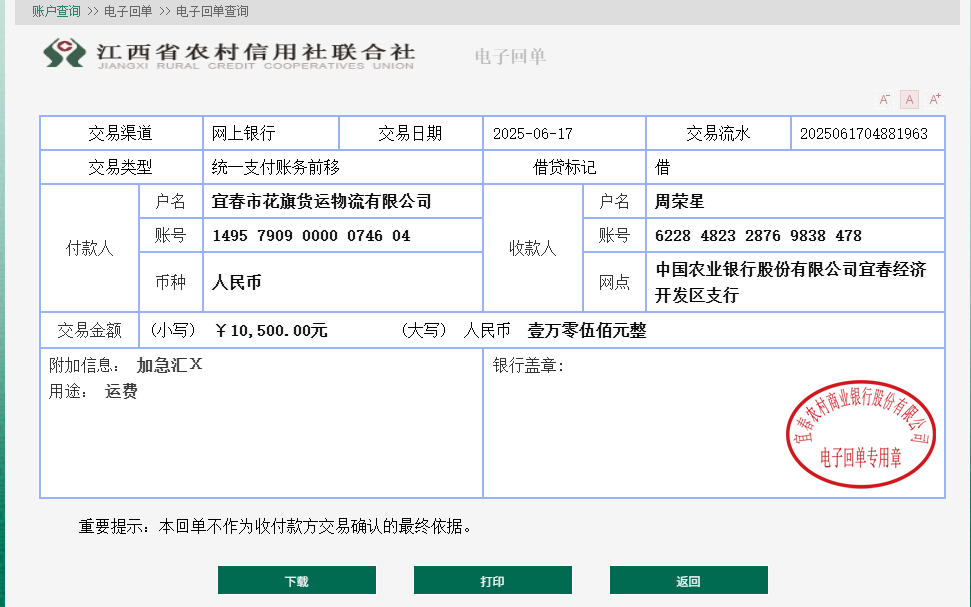Image resolution: width=971 pixels, height=607 pixels.
Task: Select the transaction date 2025-06-17
Action: tap(533, 133)
